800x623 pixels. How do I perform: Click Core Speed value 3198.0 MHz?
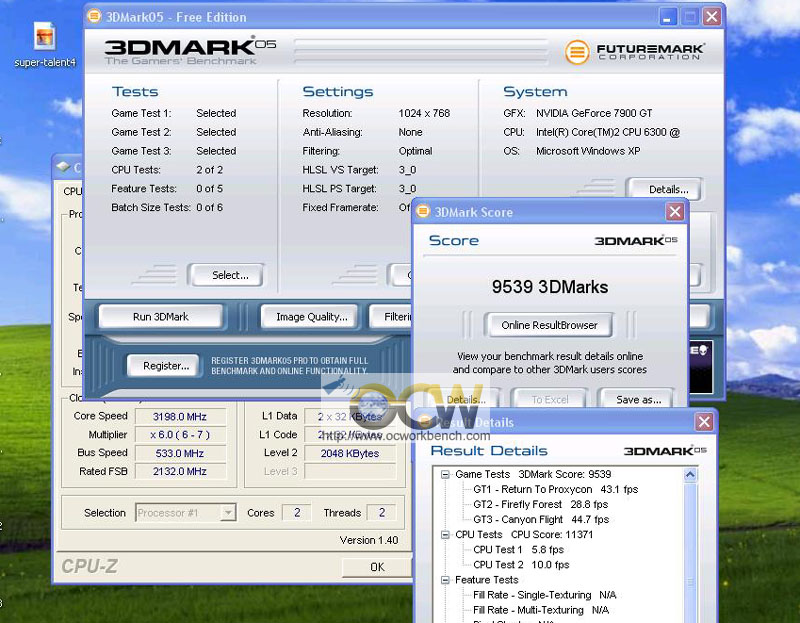180,417
